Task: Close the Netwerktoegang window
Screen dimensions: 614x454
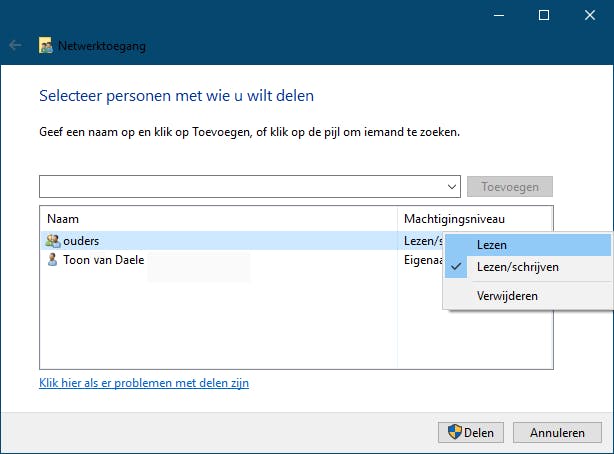Action: pyautogui.click(x=590, y=15)
